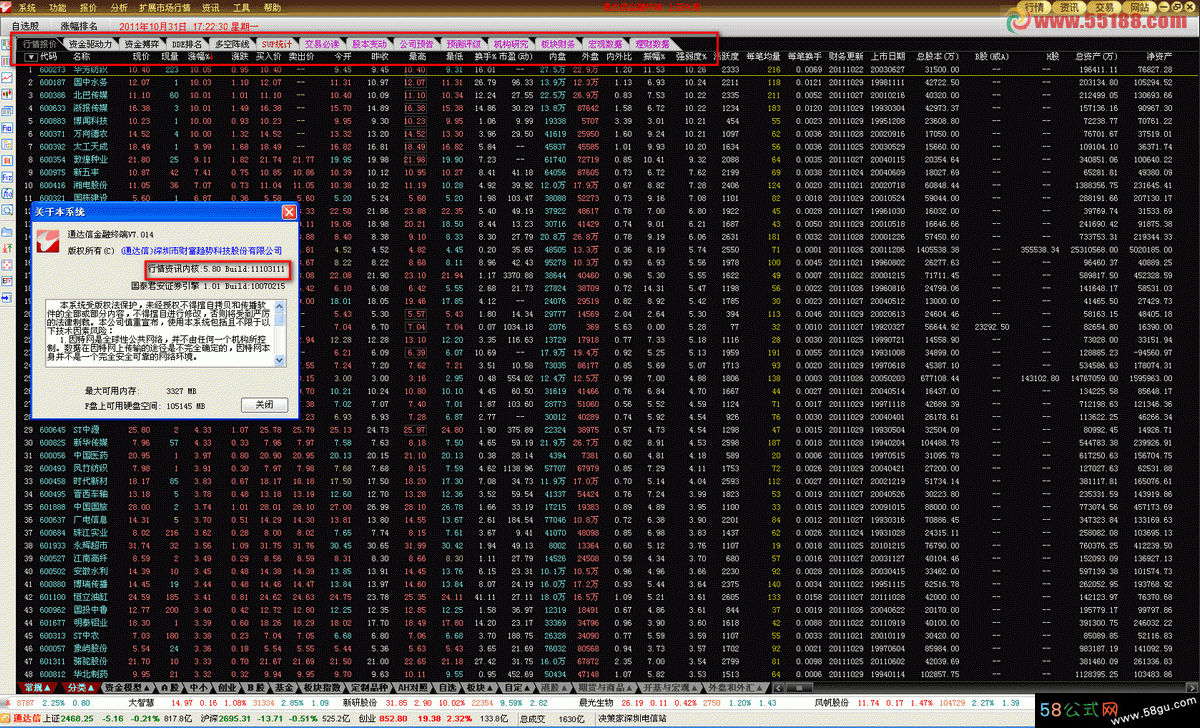Close the 关于本系统 dialog with red X
Image resolution: width=1200 pixels, height=728 pixels.
click(x=289, y=212)
